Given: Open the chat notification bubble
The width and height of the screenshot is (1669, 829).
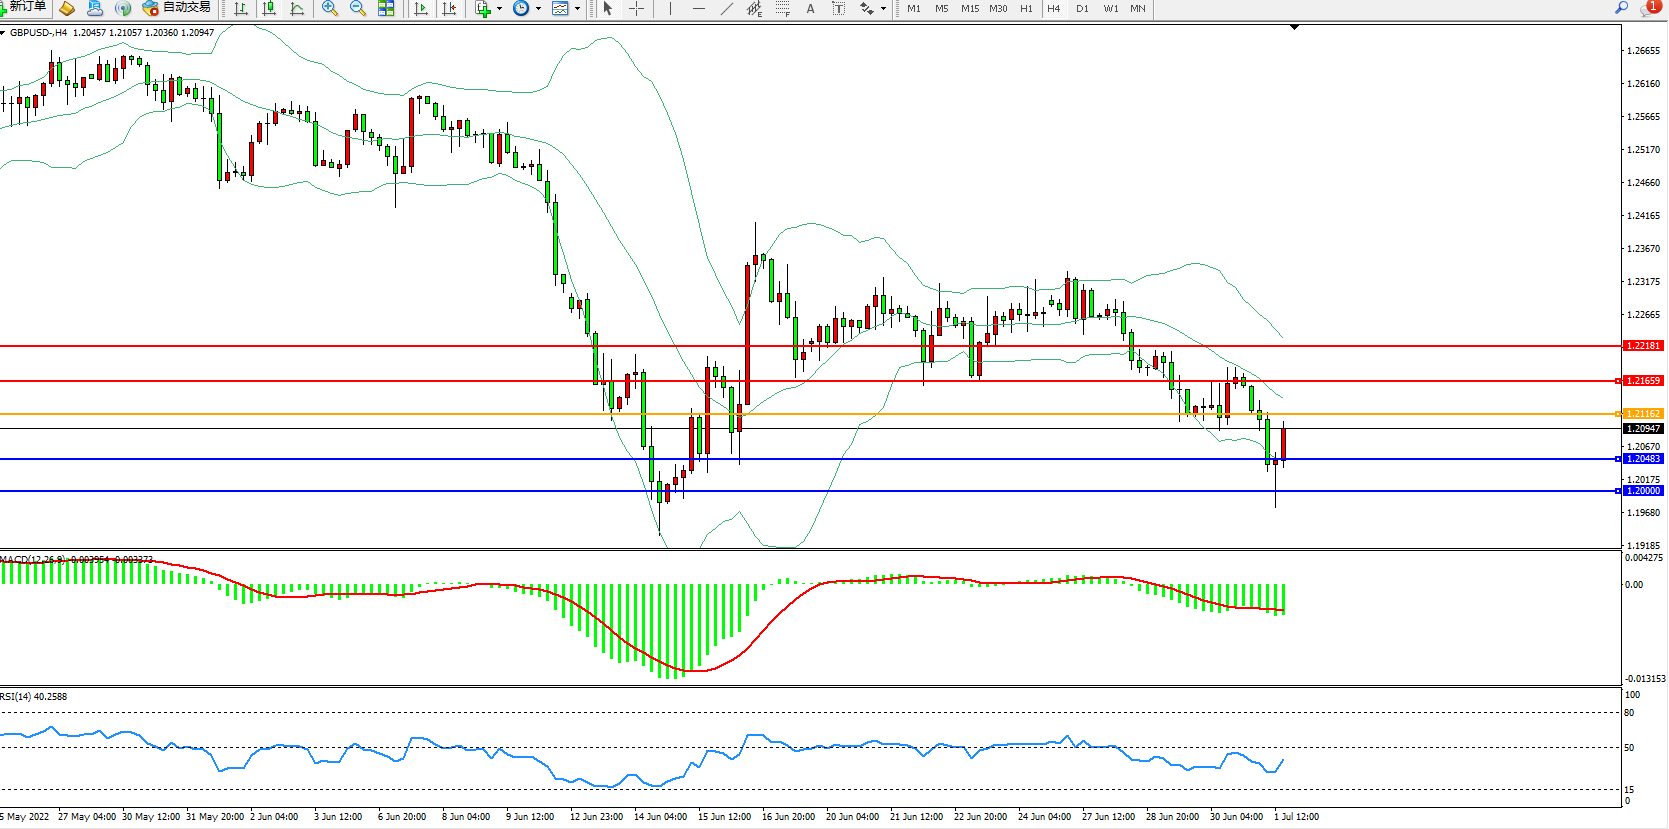Looking at the screenshot, I should [x=1649, y=8].
